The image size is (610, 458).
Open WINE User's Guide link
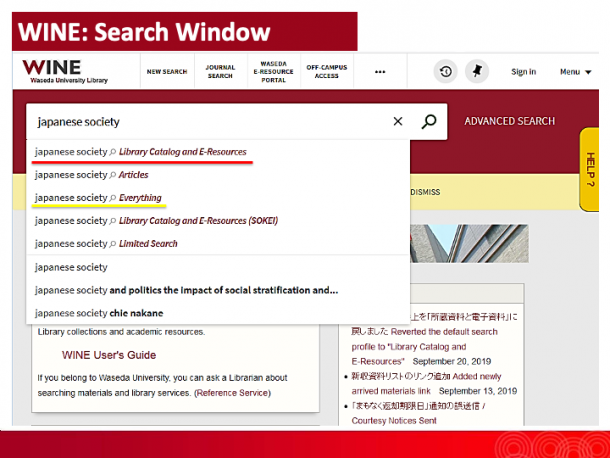pyautogui.click(x=109, y=355)
